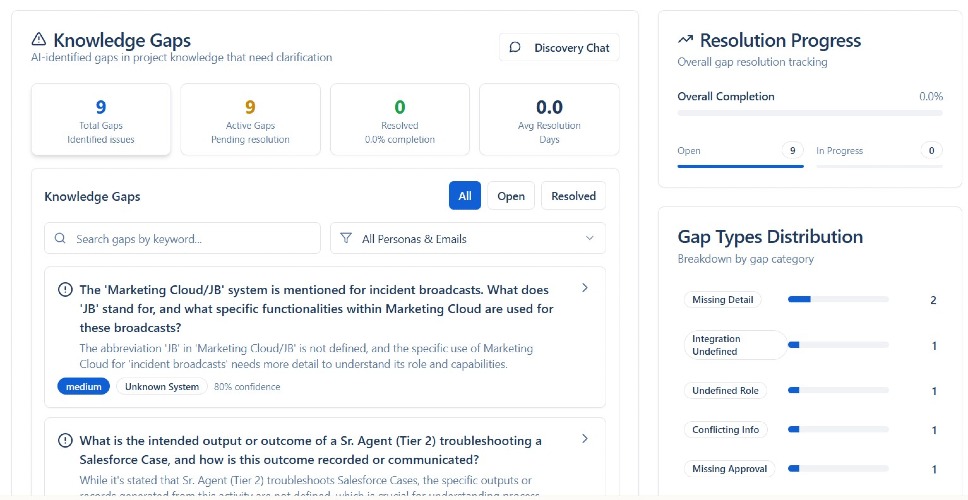Click the In Progress status bar
The width and height of the screenshot is (968, 500).
coord(879,166)
